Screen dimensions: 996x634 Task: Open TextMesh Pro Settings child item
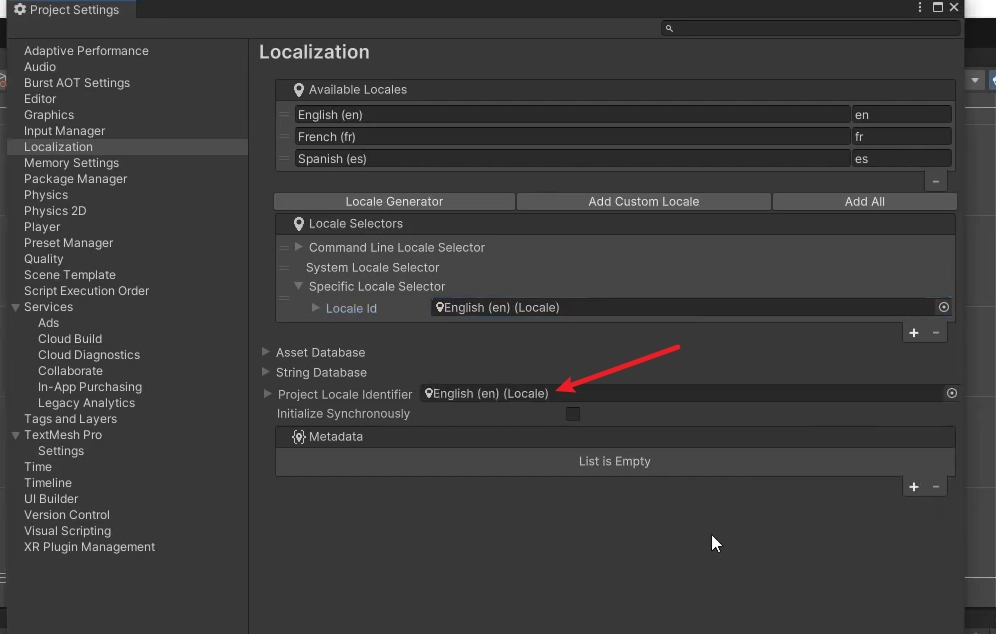(61, 451)
